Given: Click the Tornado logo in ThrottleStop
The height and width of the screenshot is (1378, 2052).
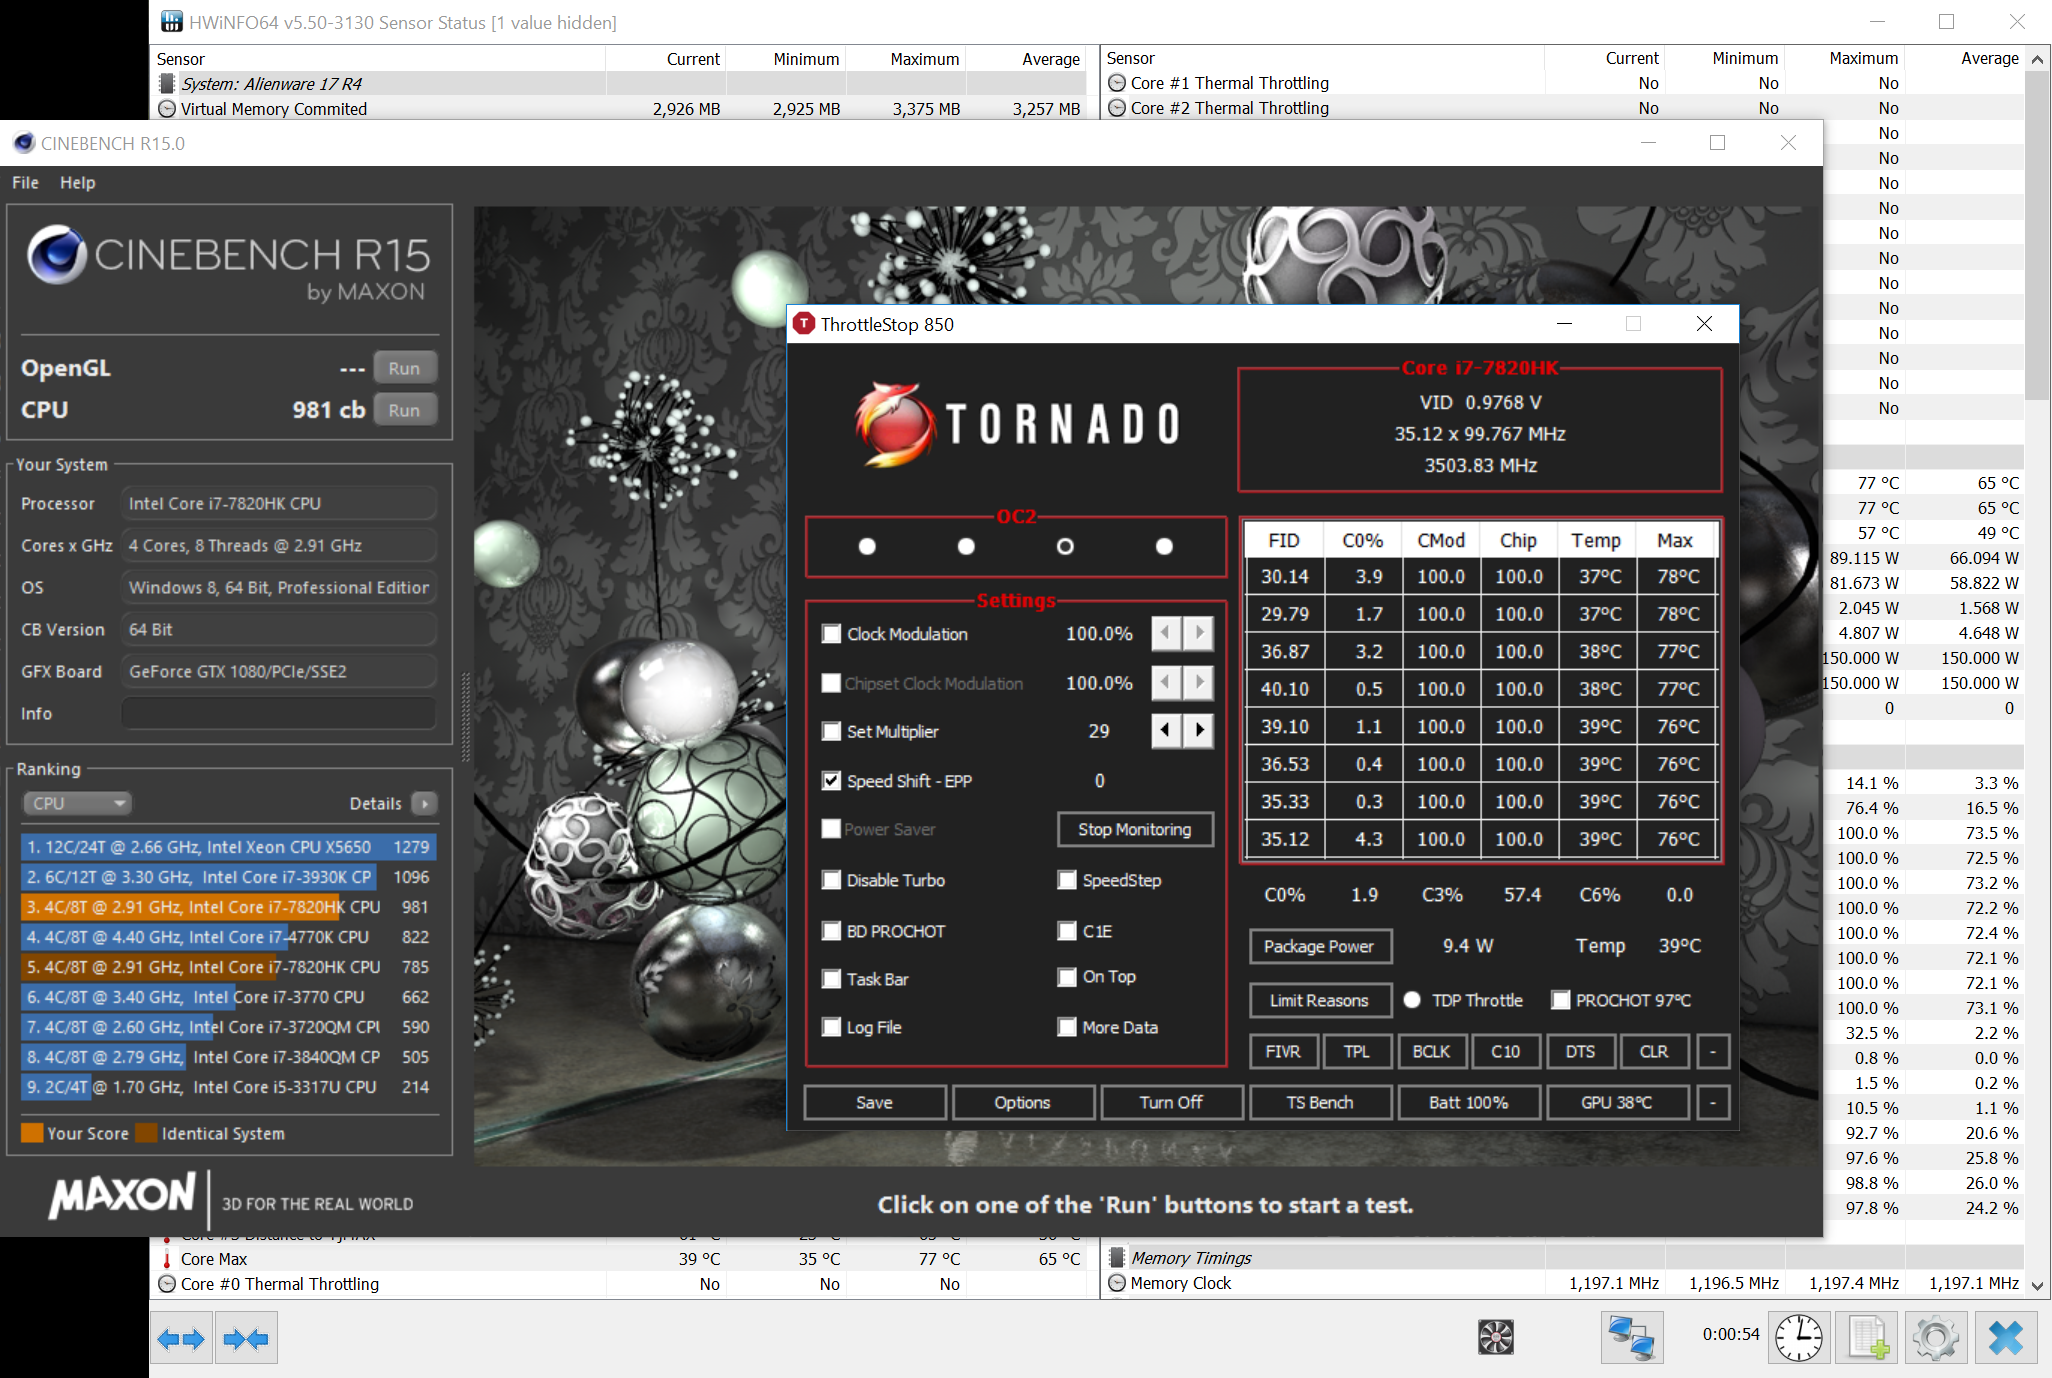Looking at the screenshot, I should click(1018, 424).
